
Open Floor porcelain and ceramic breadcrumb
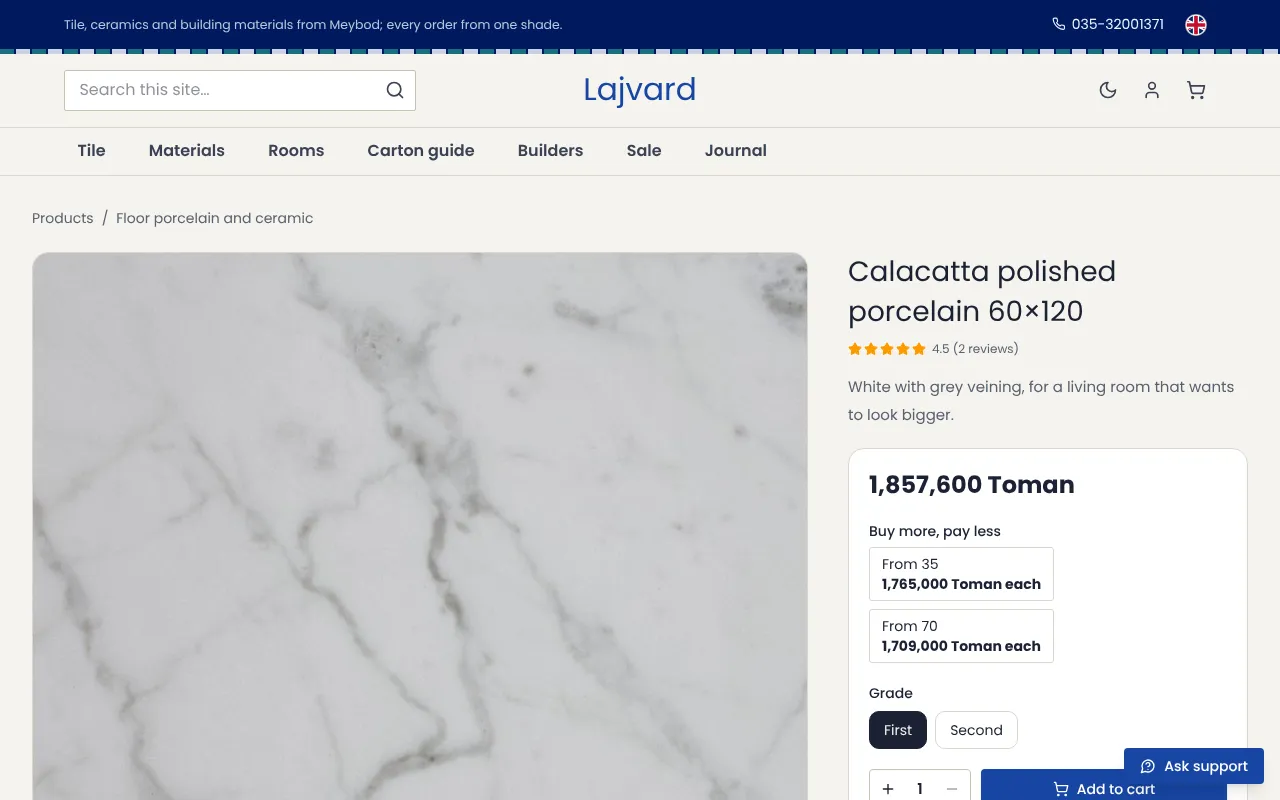tap(215, 218)
